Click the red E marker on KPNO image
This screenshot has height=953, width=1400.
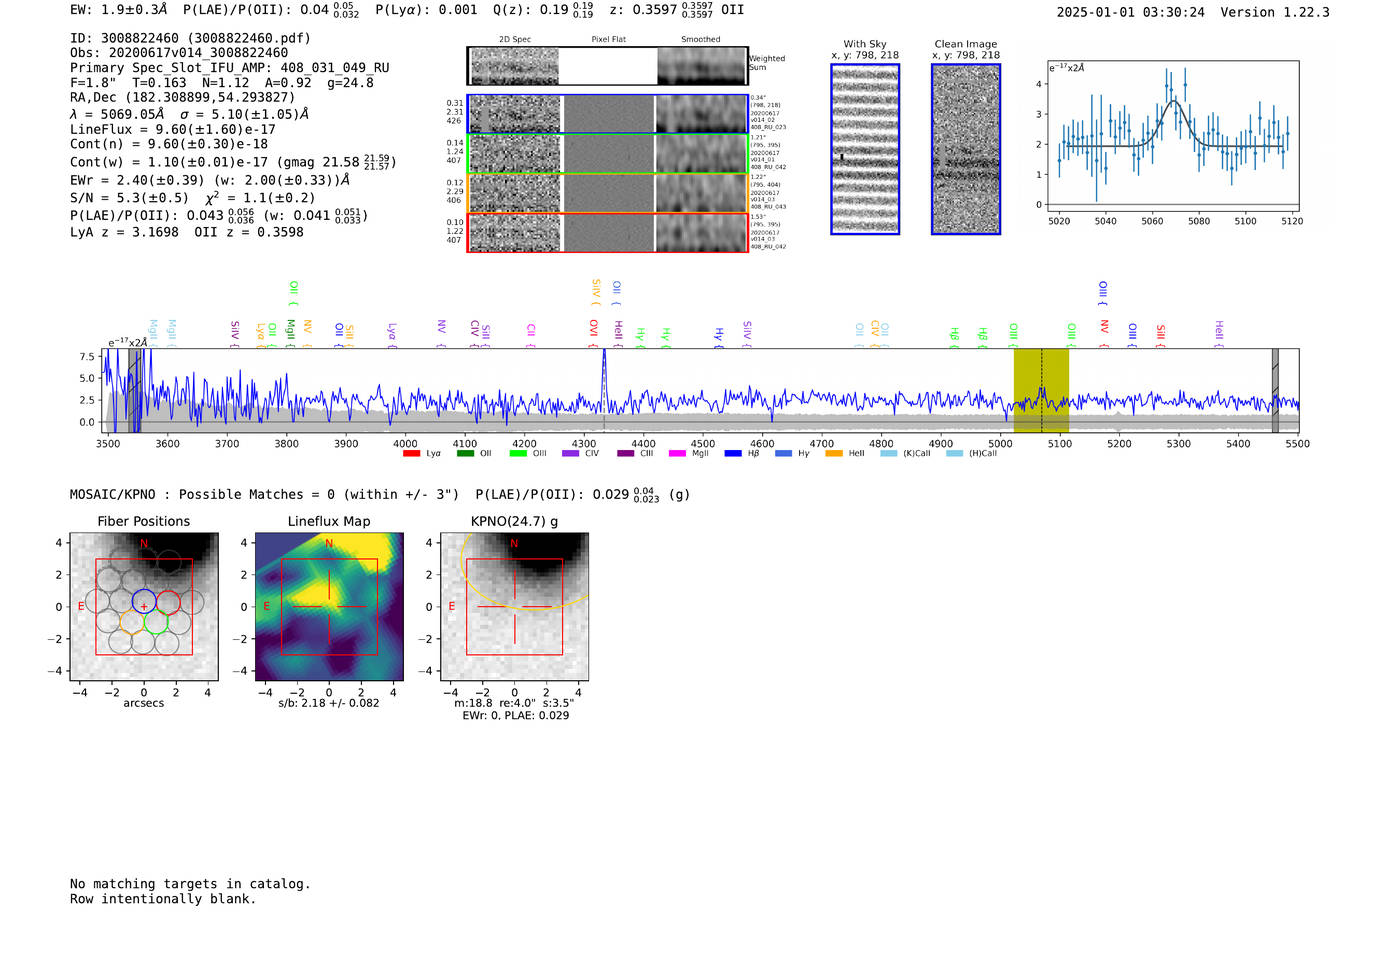[x=452, y=607]
